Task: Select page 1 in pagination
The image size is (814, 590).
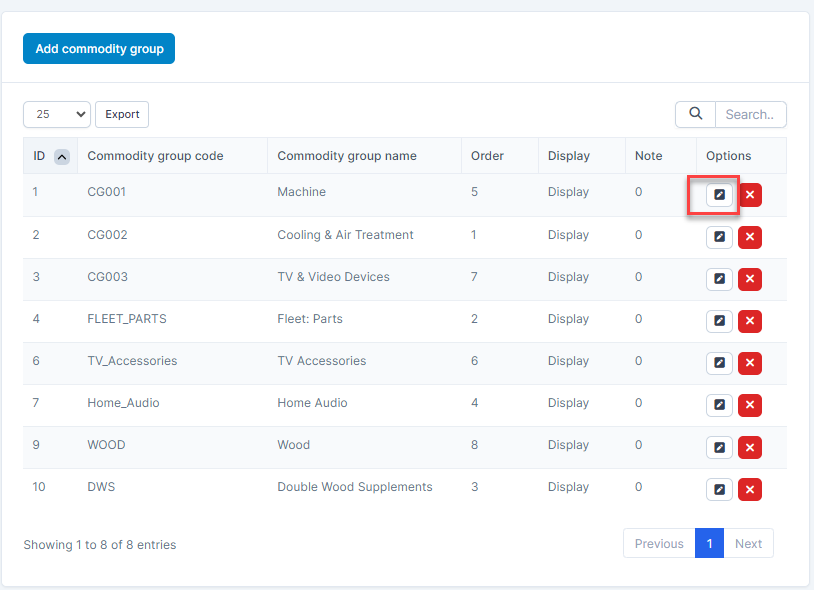Action: [709, 544]
